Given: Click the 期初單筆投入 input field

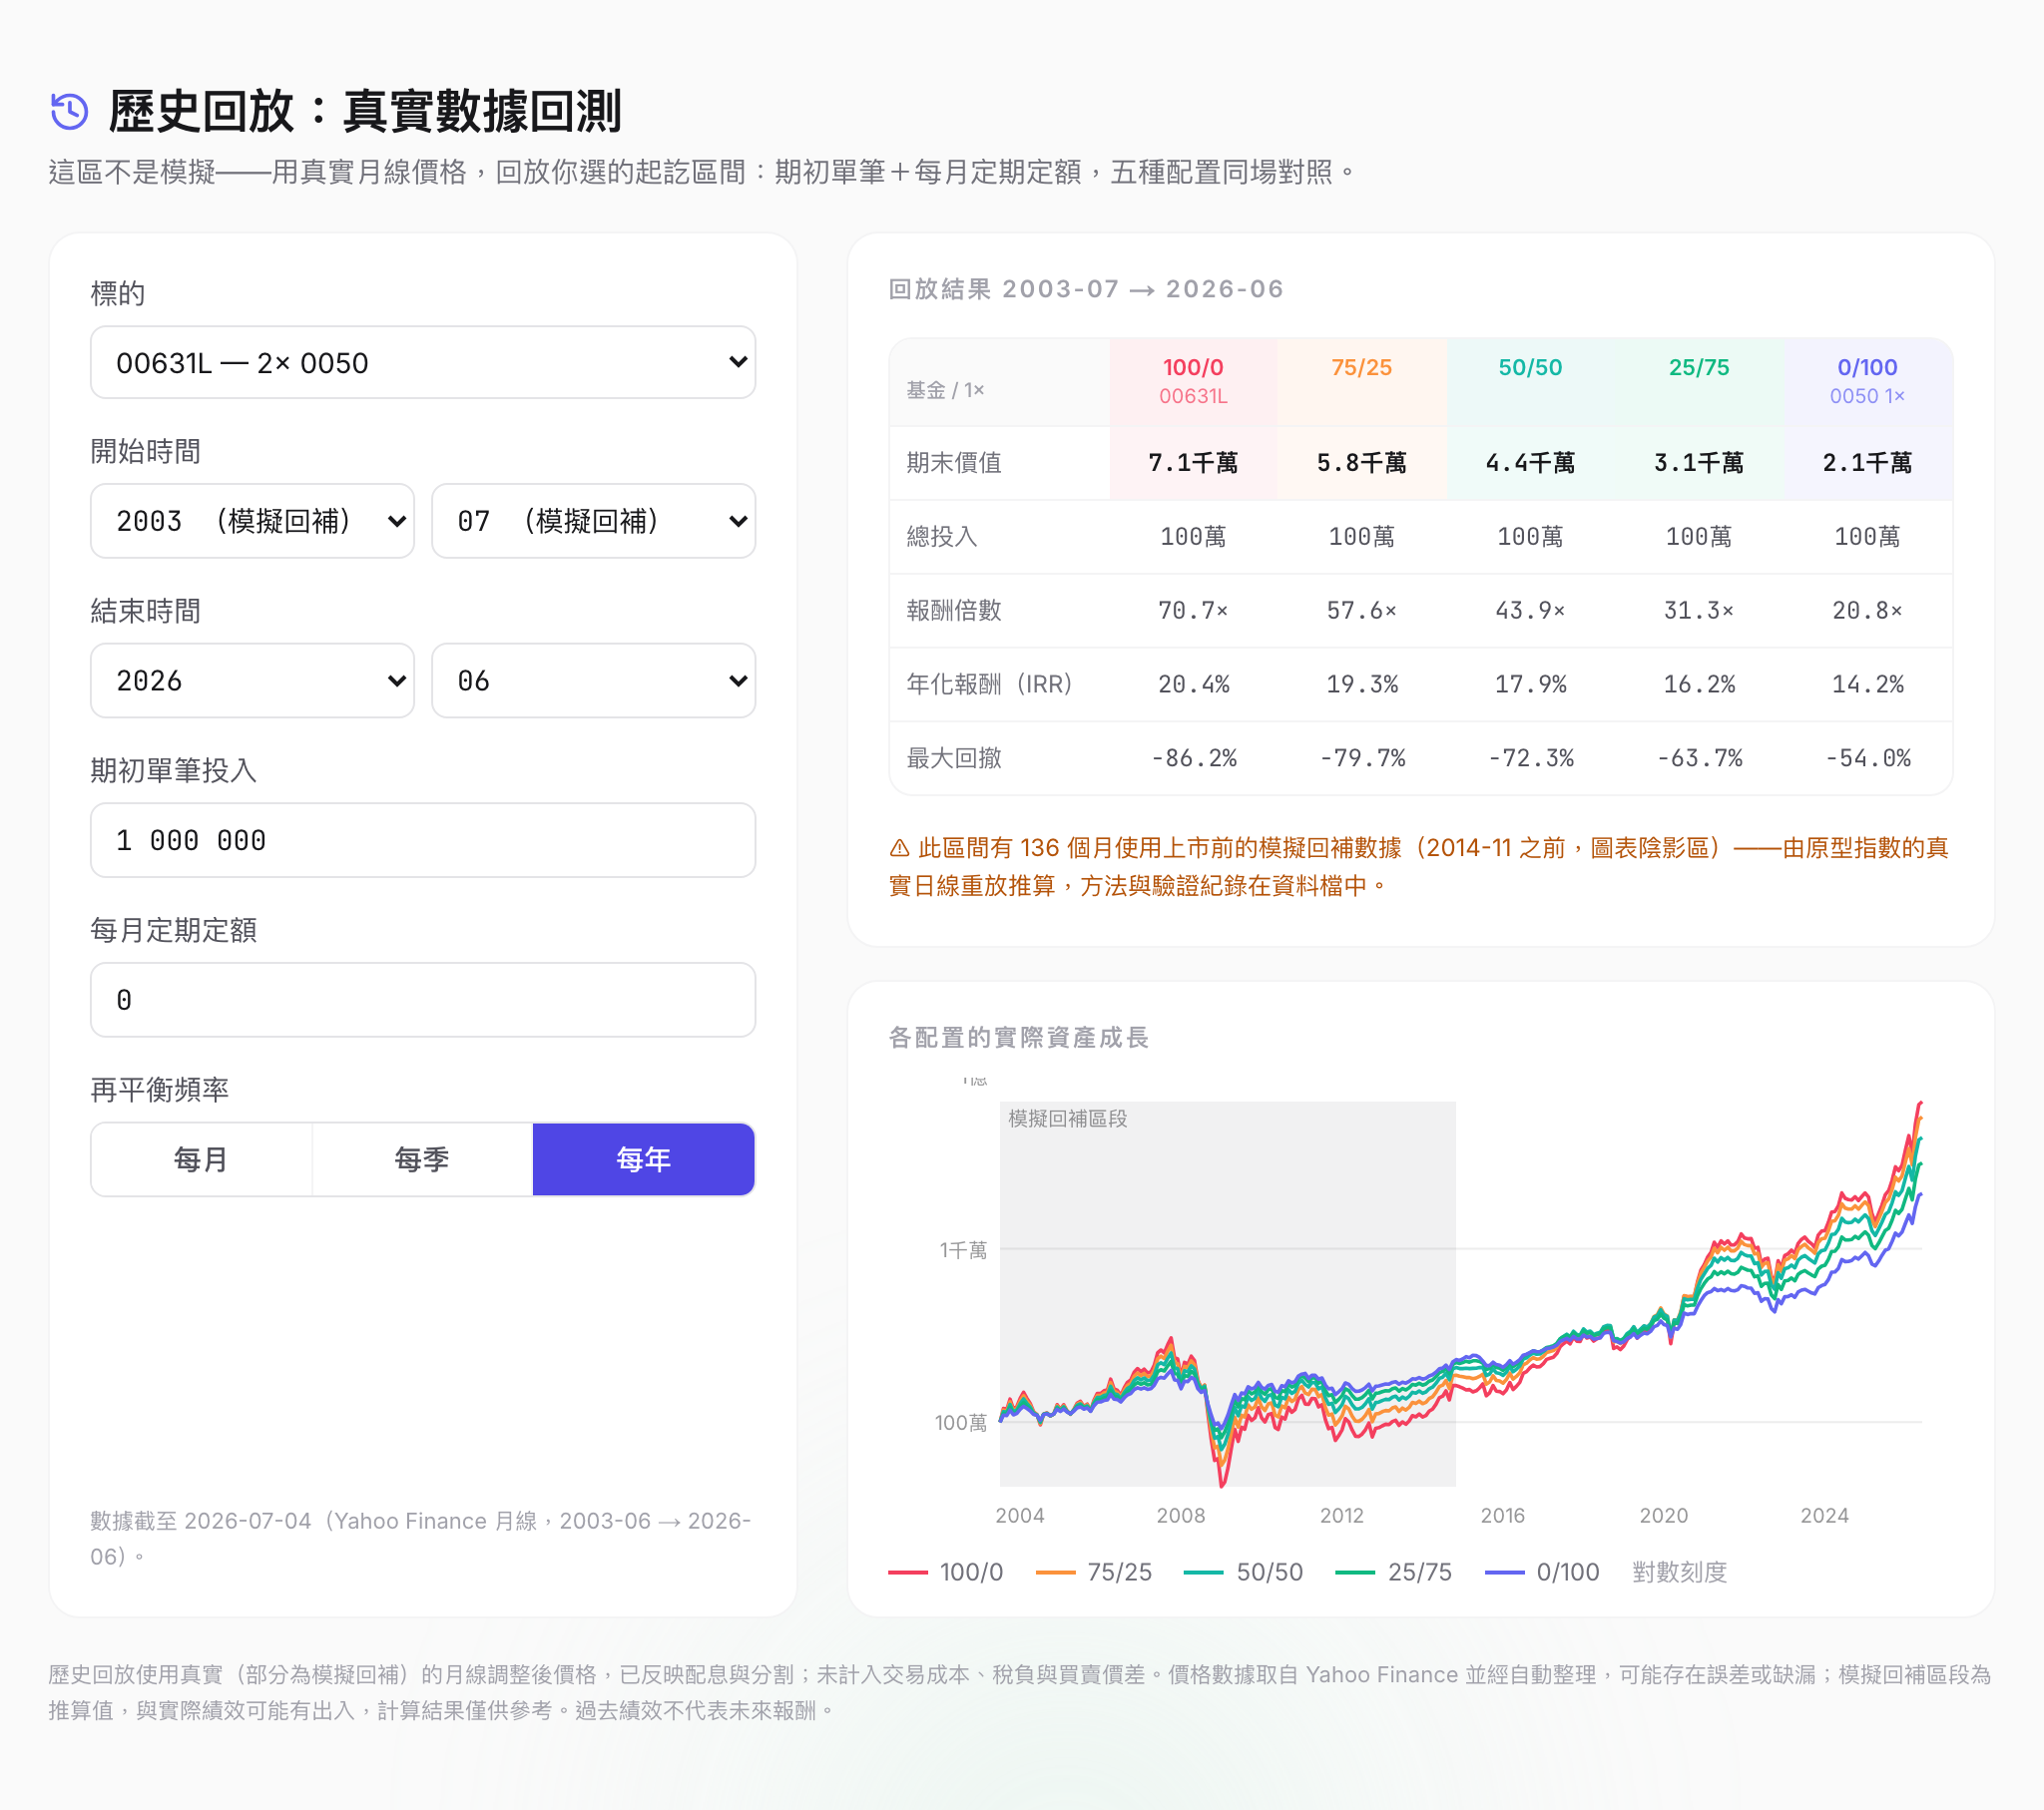Looking at the screenshot, I should (423, 840).
